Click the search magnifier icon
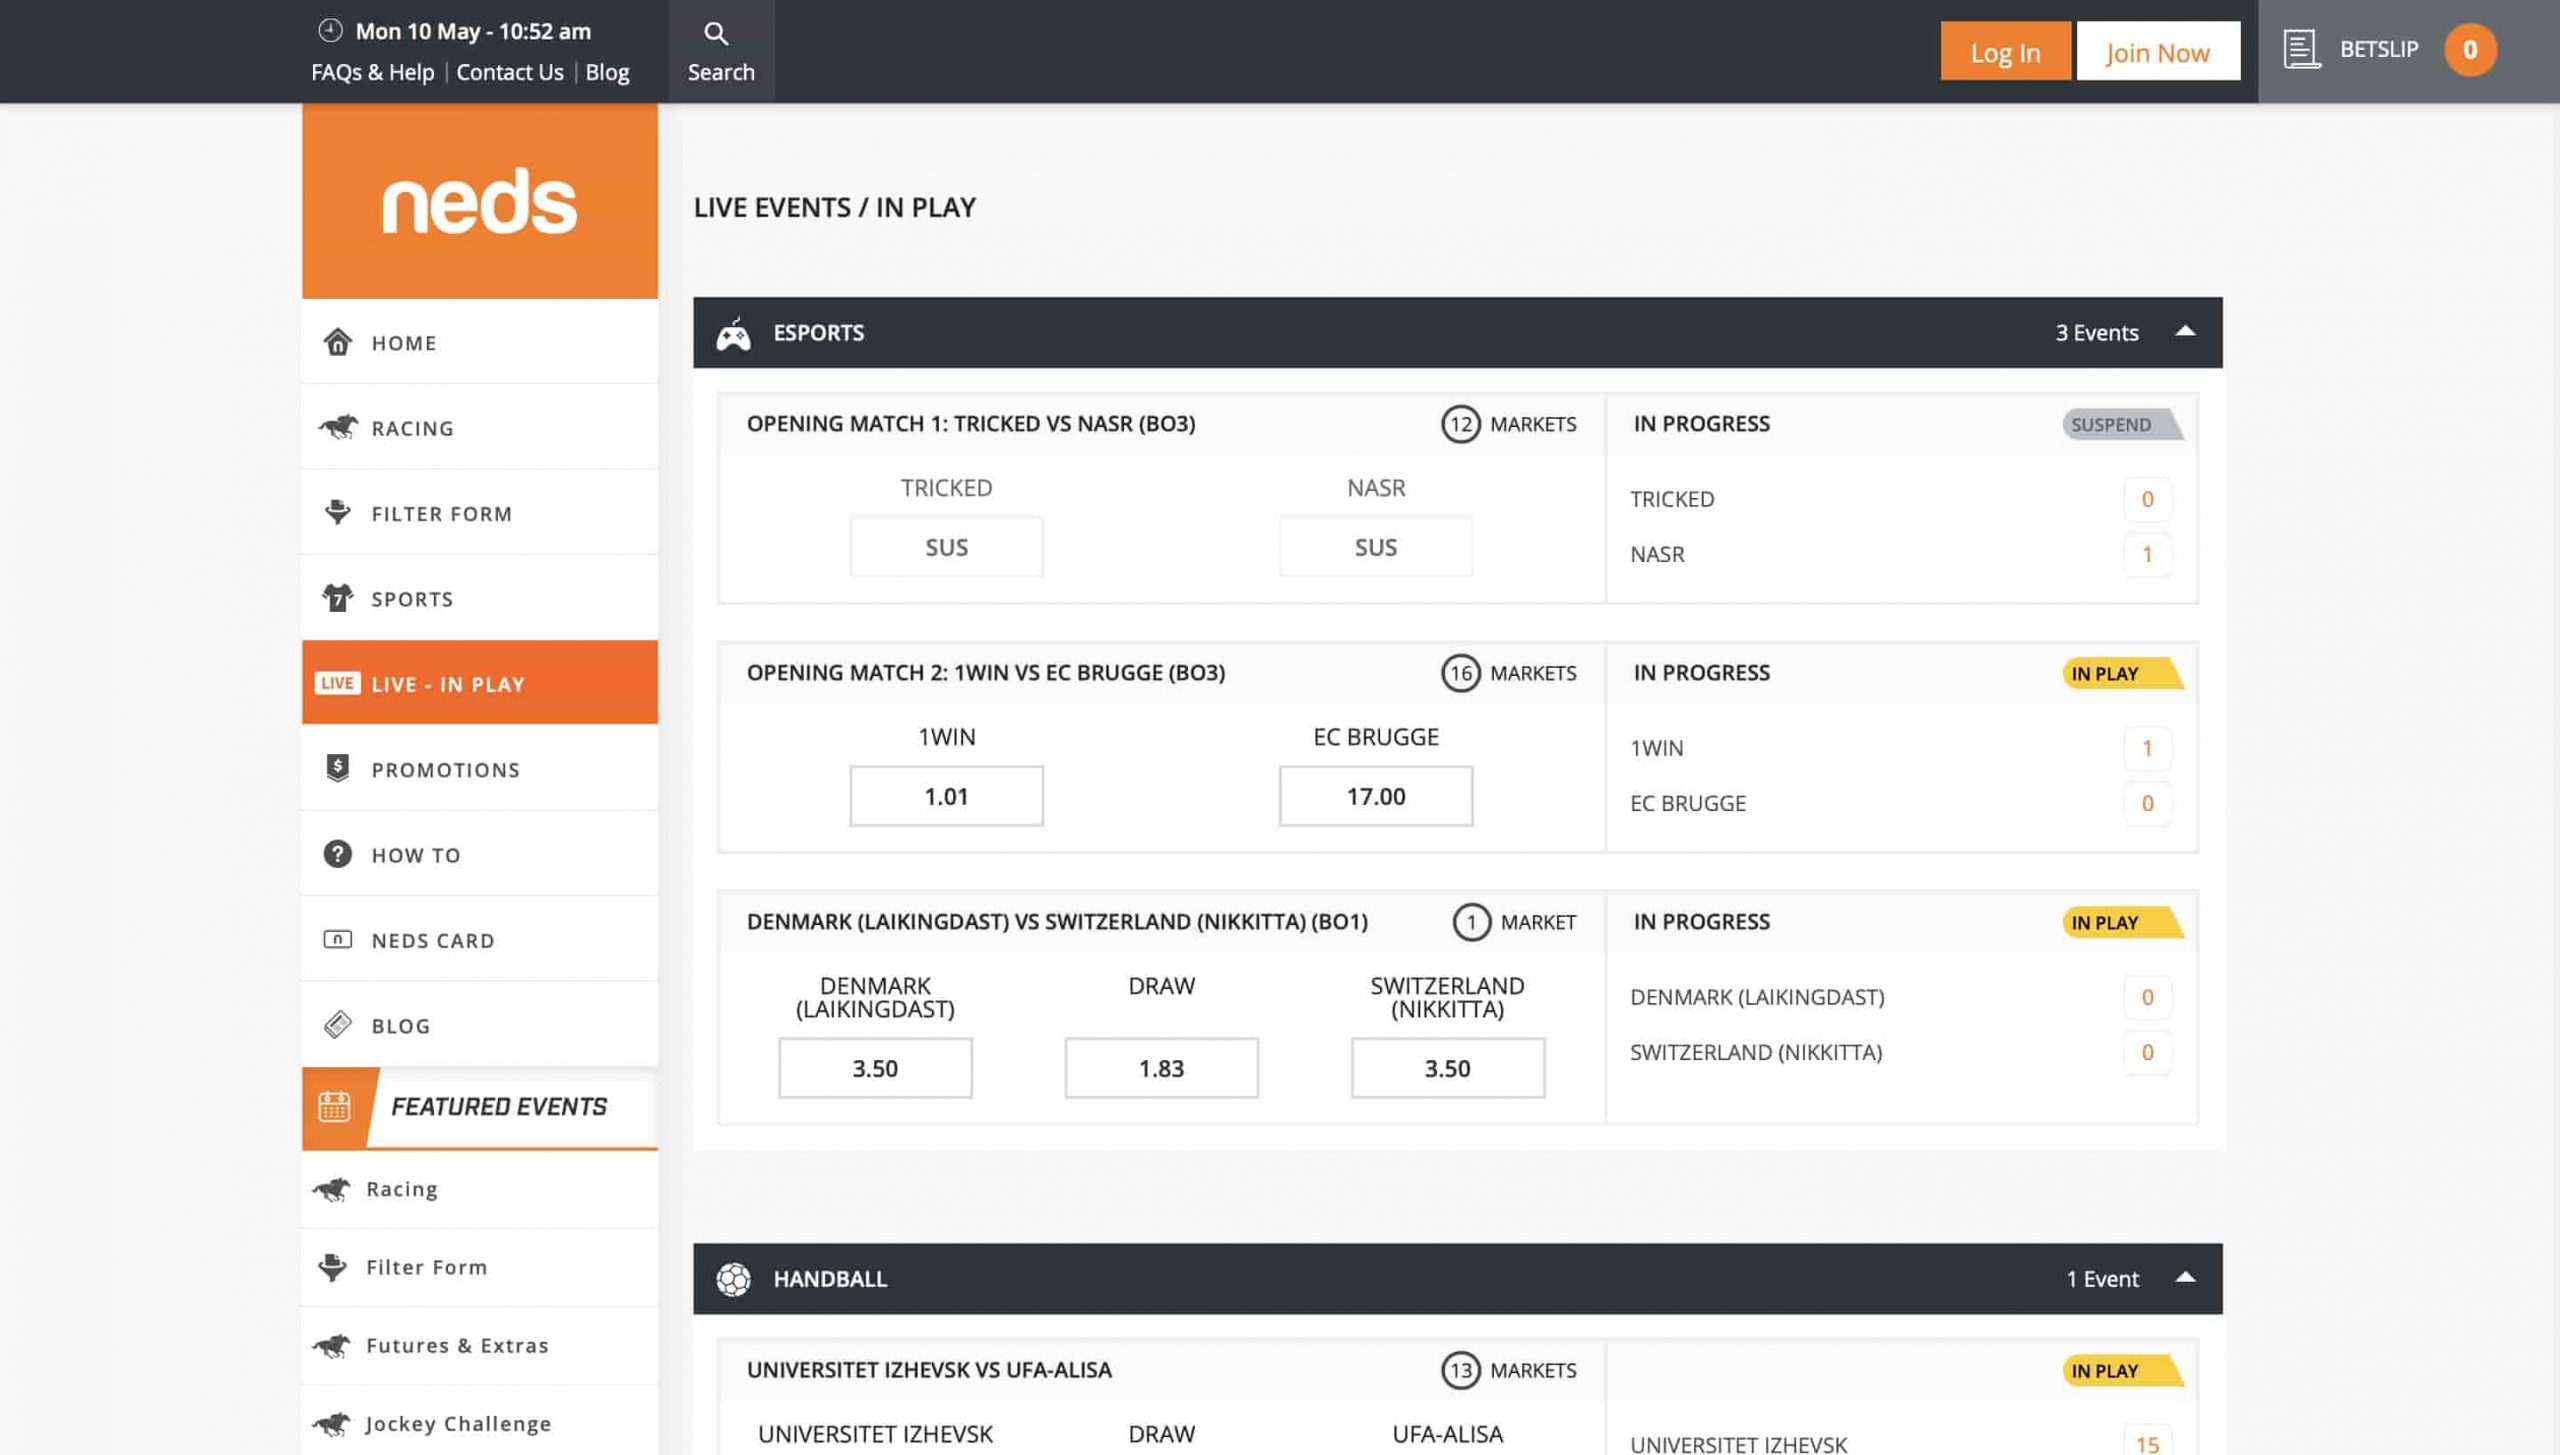 tap(715, 33)
